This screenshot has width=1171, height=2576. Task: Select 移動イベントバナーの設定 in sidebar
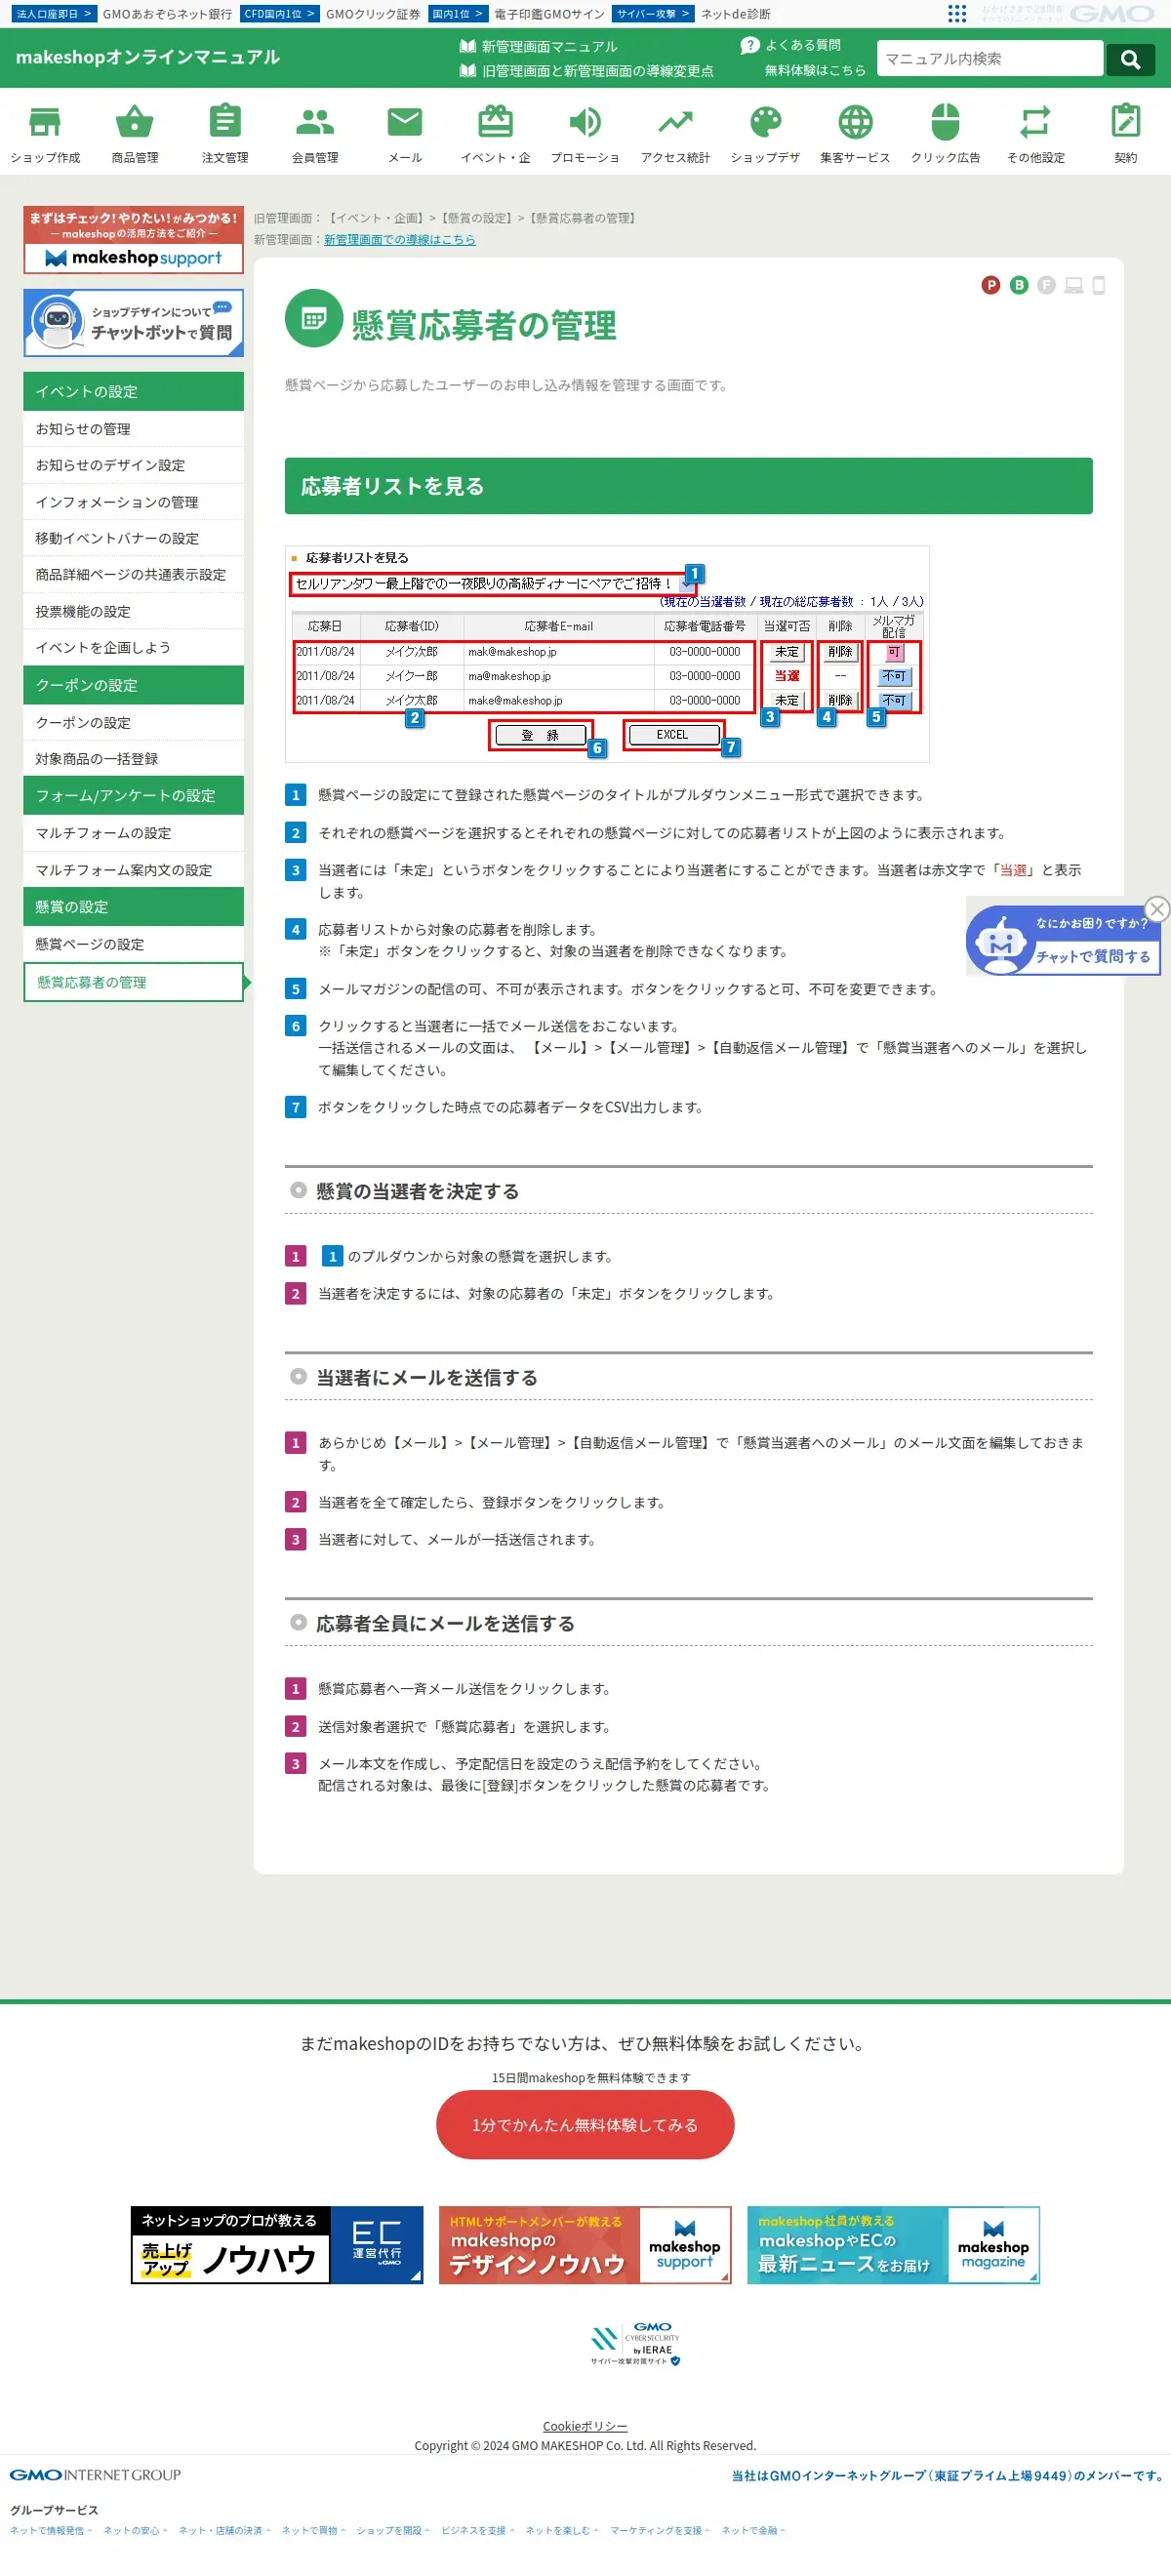coord(134,538)
